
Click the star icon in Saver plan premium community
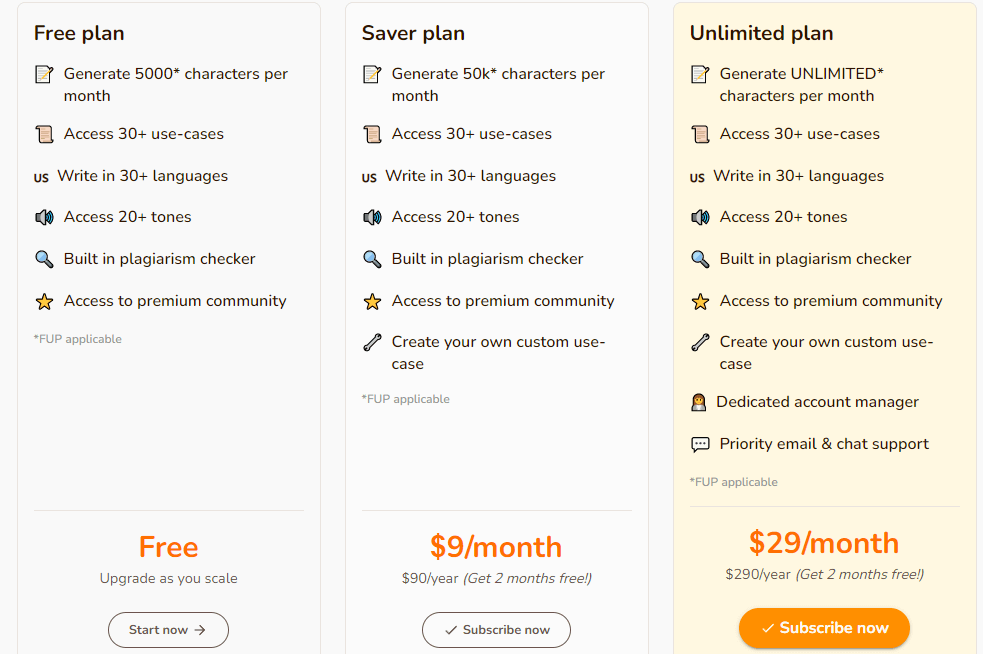[x=372, y=302]
